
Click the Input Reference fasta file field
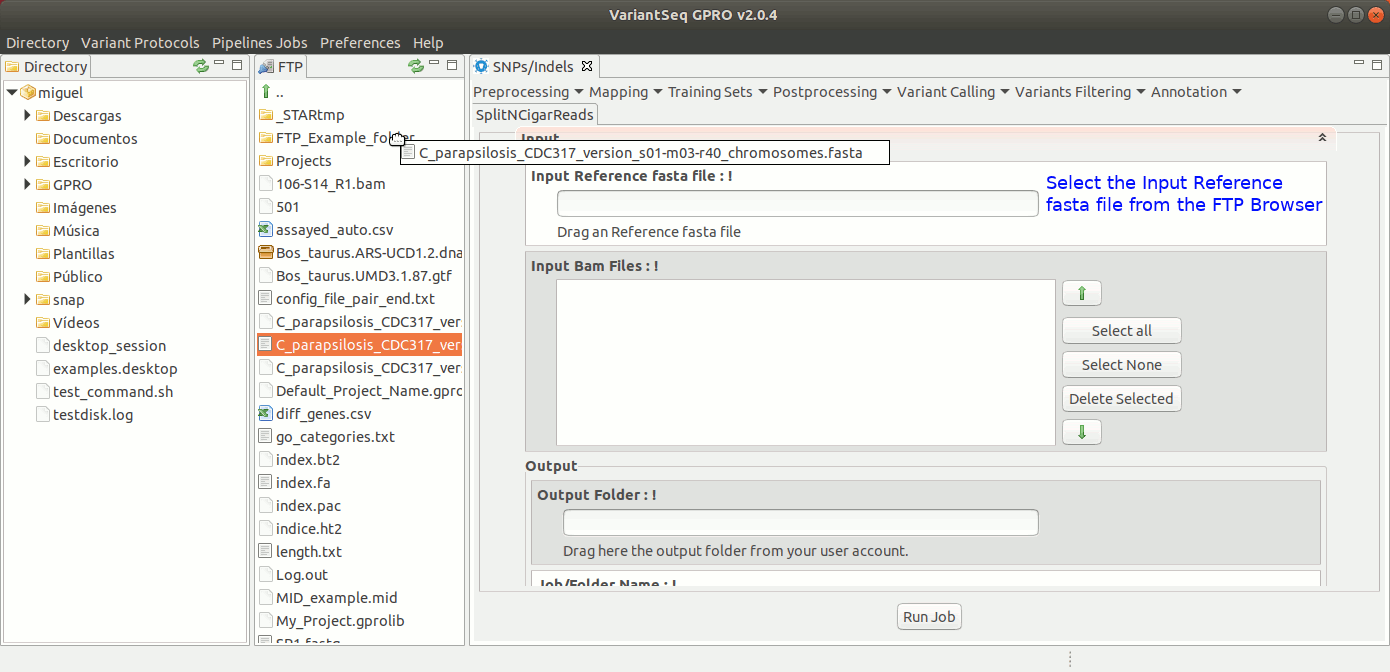pyautogui.click(x=797, y=204)
